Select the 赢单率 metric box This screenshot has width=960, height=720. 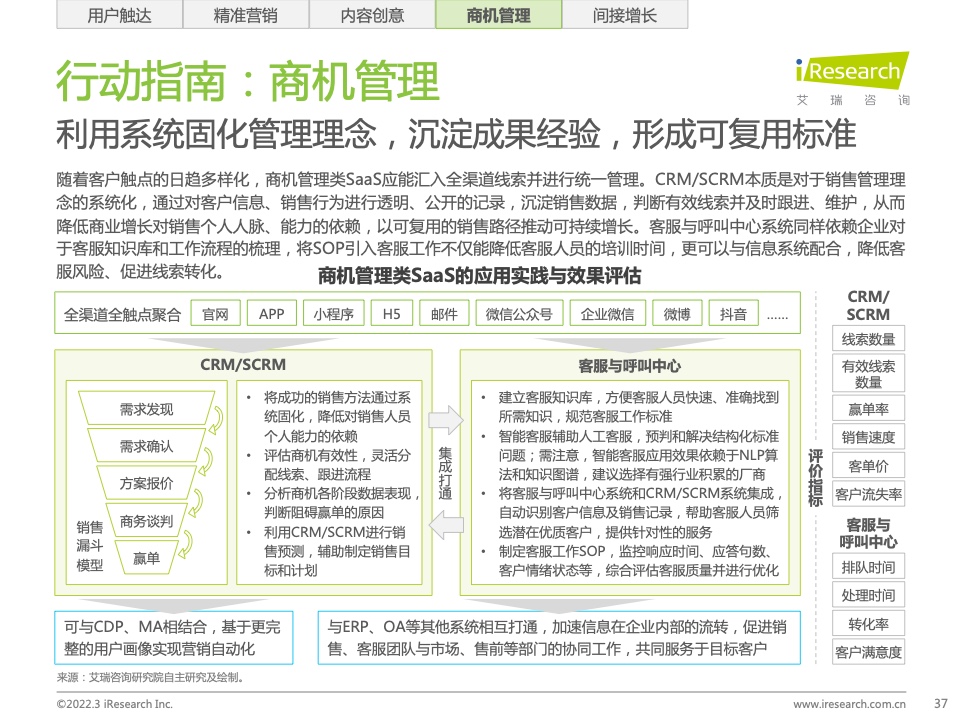[868, 408]
